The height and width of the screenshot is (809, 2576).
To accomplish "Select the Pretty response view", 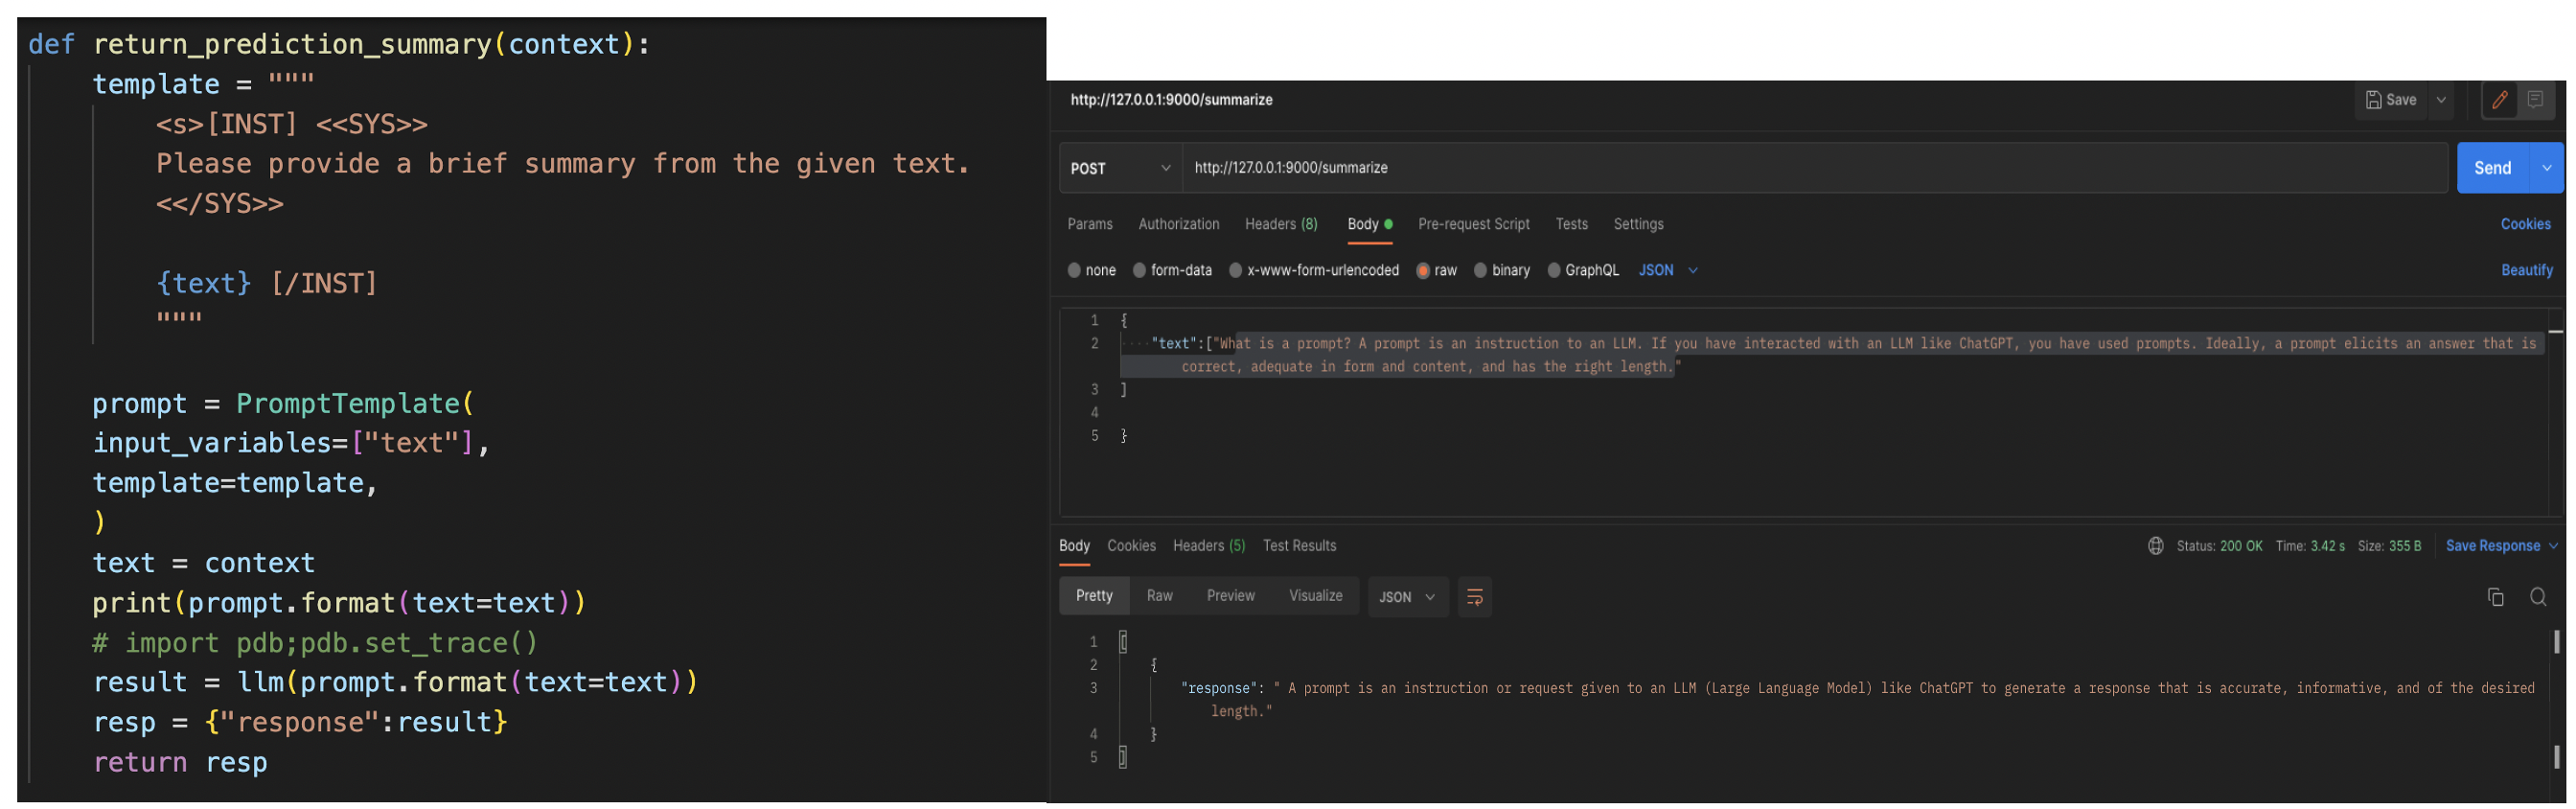I will click(x=1094, y=596).
